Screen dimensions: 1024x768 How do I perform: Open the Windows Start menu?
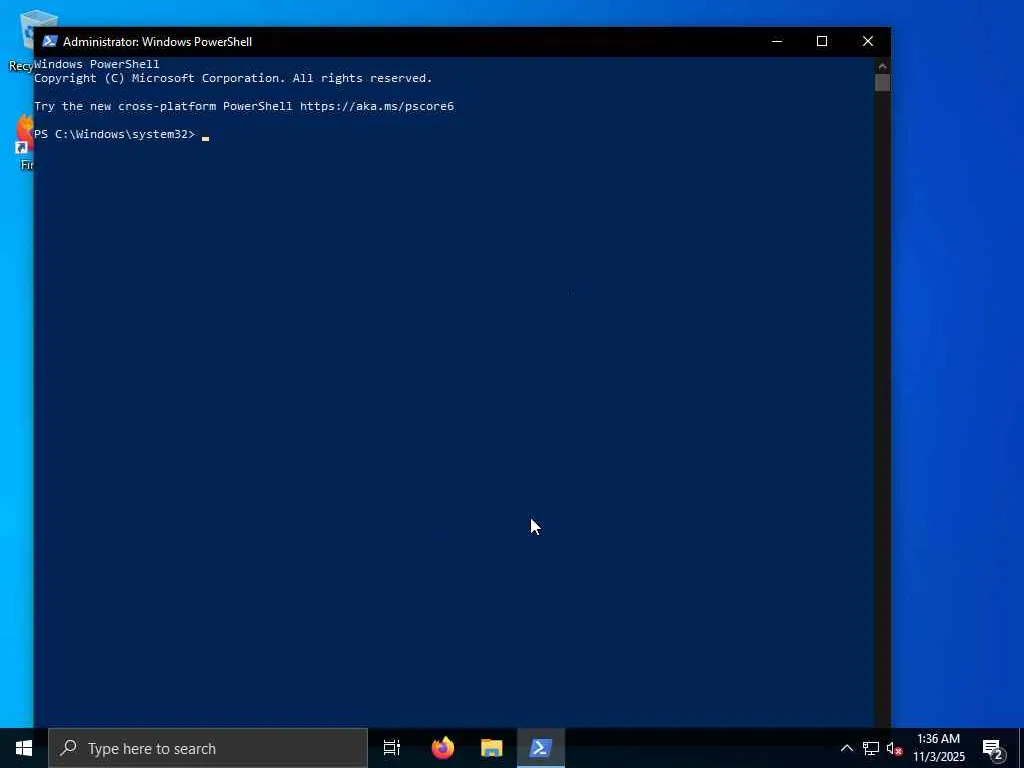tap(24, 748)
